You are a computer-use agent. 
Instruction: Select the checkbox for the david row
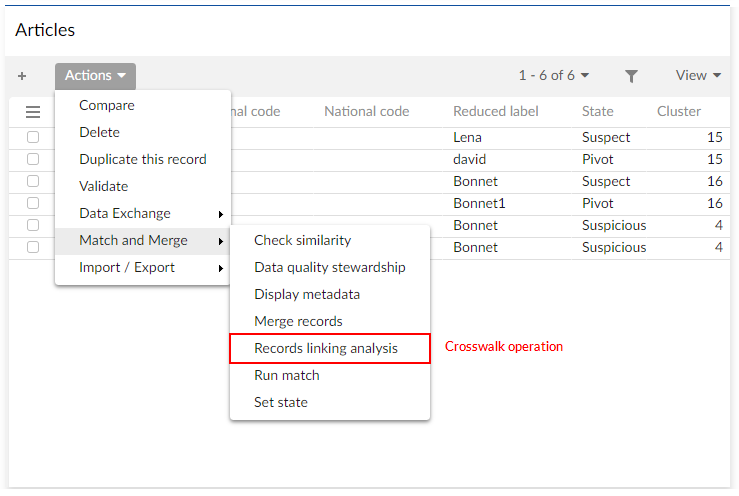[x=33, y=159]
